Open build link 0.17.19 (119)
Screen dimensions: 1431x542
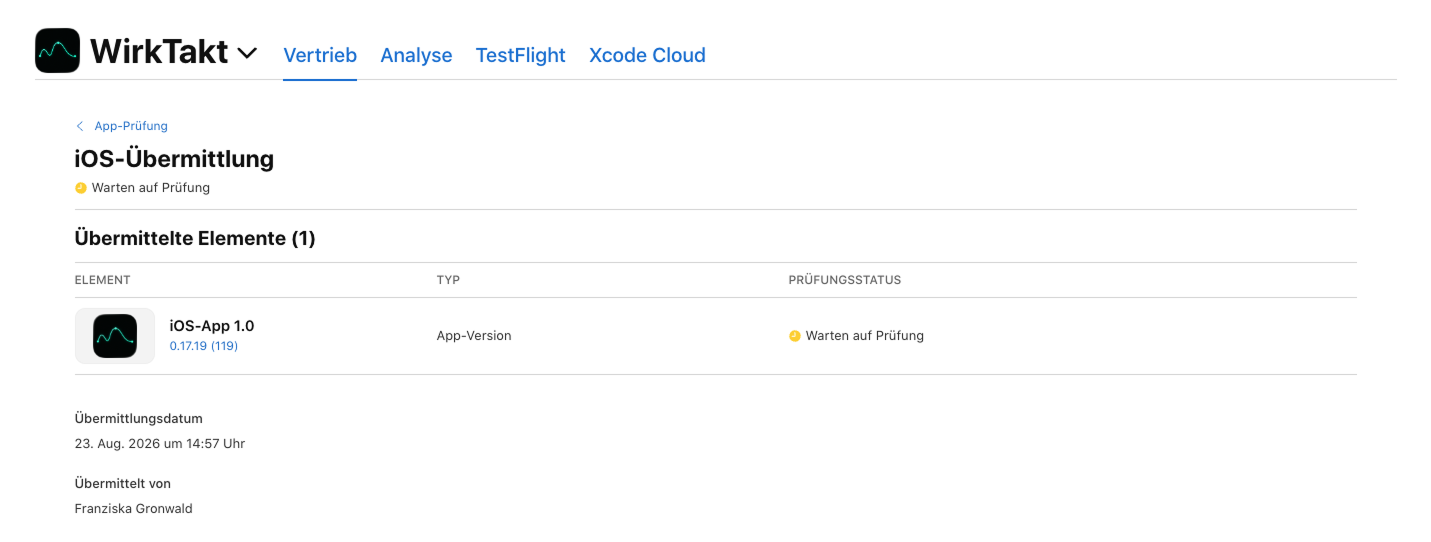pyautogui.click(x=204, y=346)
